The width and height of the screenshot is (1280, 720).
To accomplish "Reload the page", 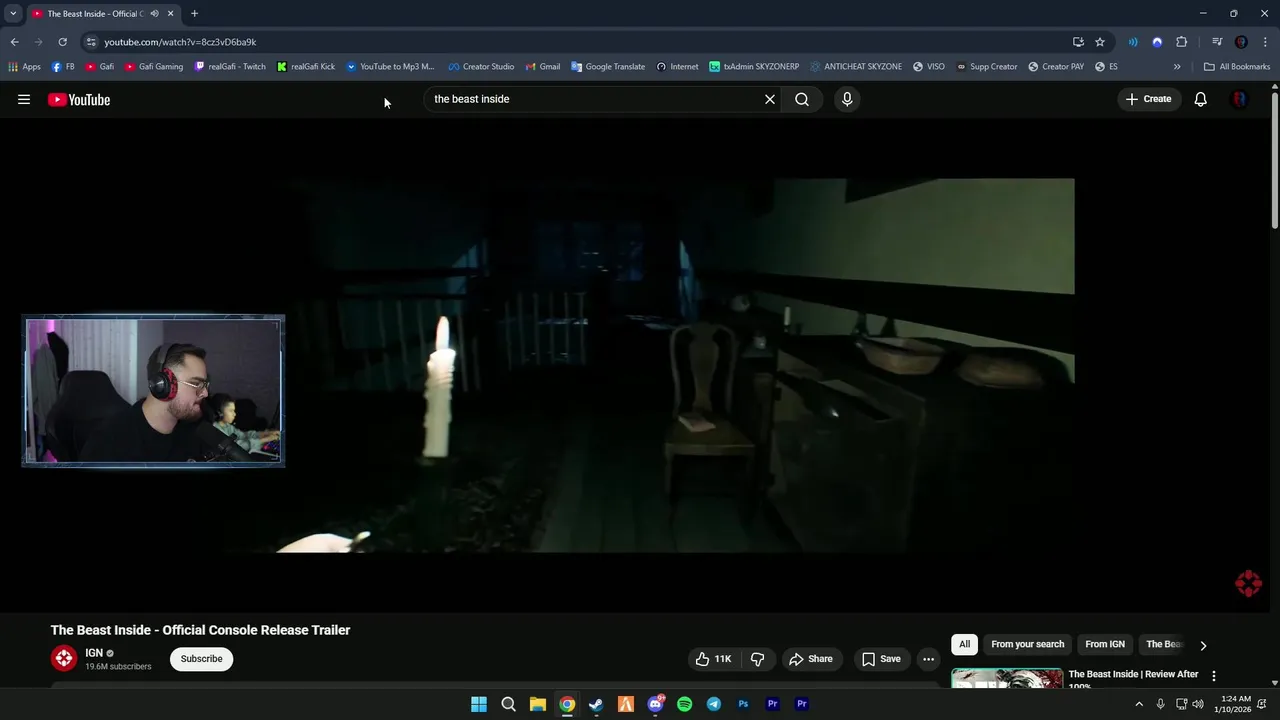I will (62, 42).
